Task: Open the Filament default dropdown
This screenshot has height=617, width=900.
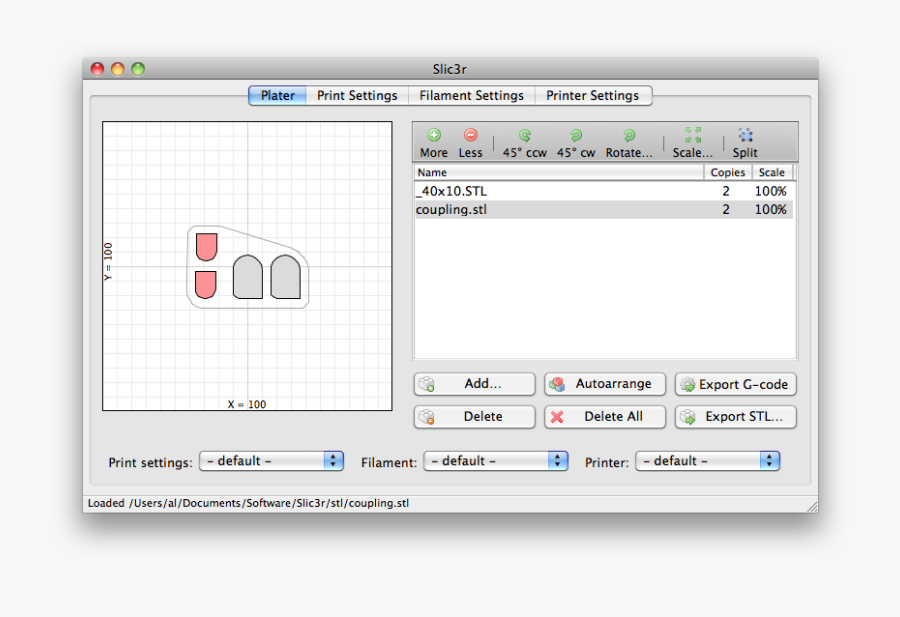Action: pos(495,461)
